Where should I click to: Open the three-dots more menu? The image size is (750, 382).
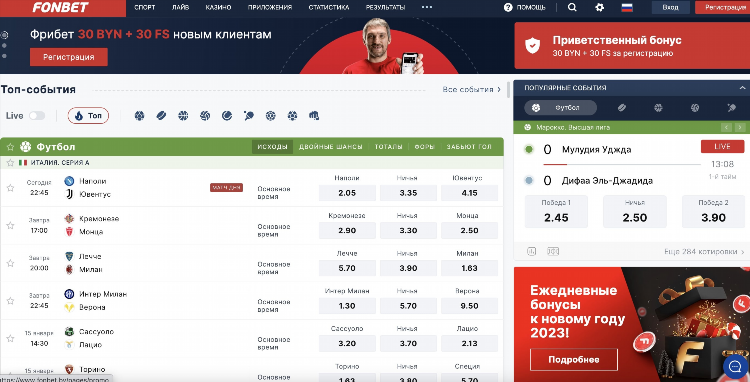click(427, 7)
